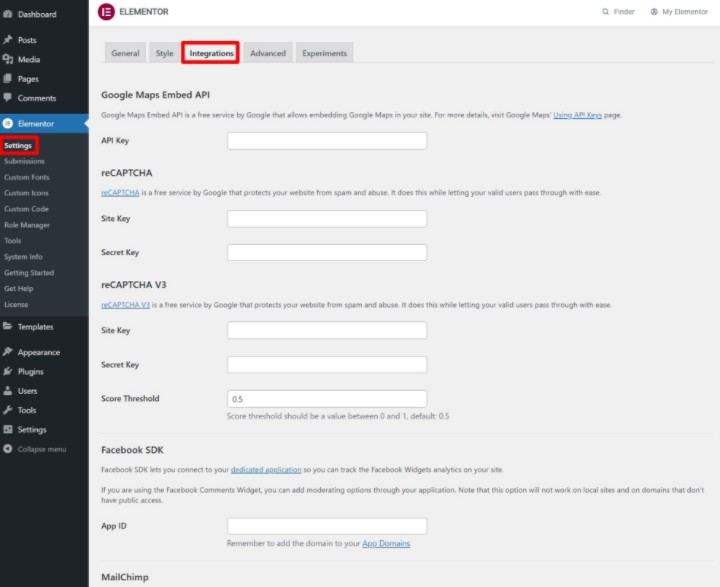Switch to the Experiments tab

tap(324, 53)
